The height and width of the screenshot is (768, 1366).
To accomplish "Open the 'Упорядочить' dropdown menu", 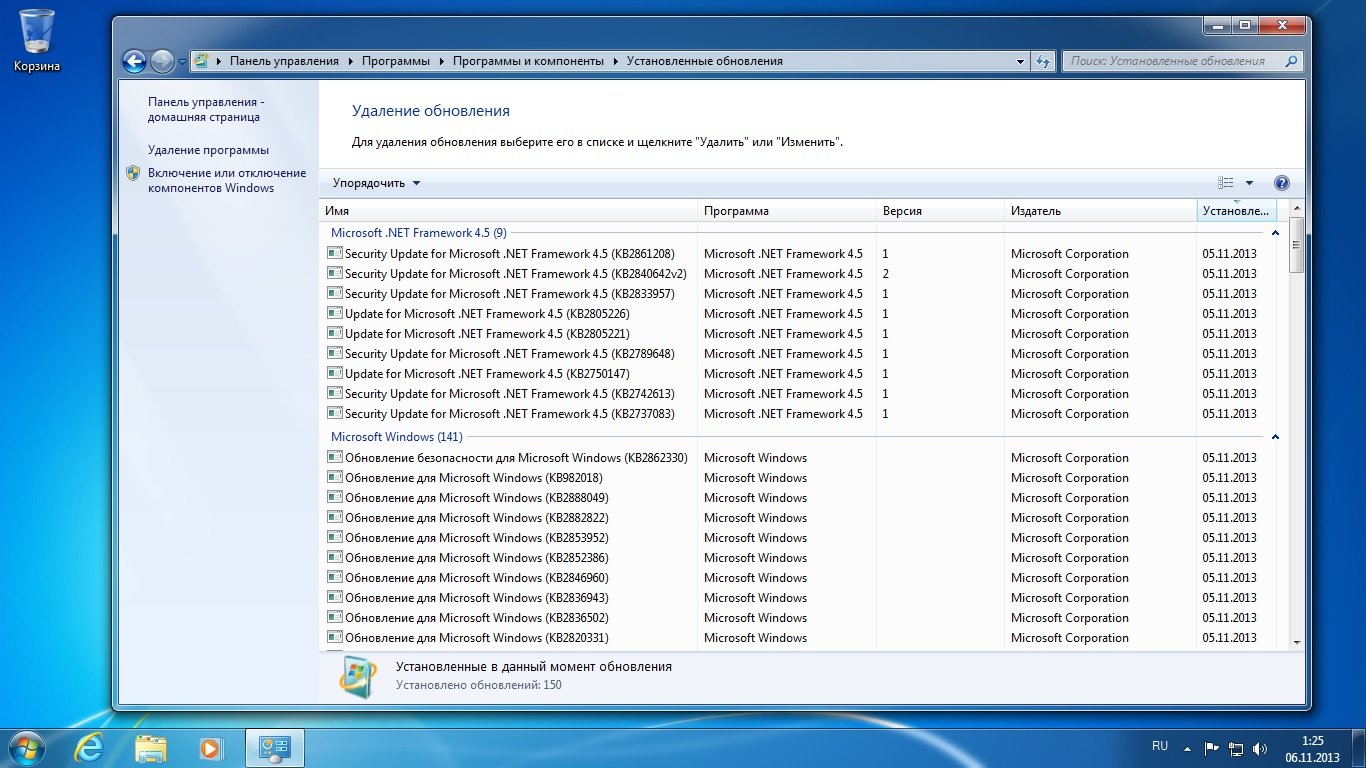I will pyautogui.click(x=376, y=183).
